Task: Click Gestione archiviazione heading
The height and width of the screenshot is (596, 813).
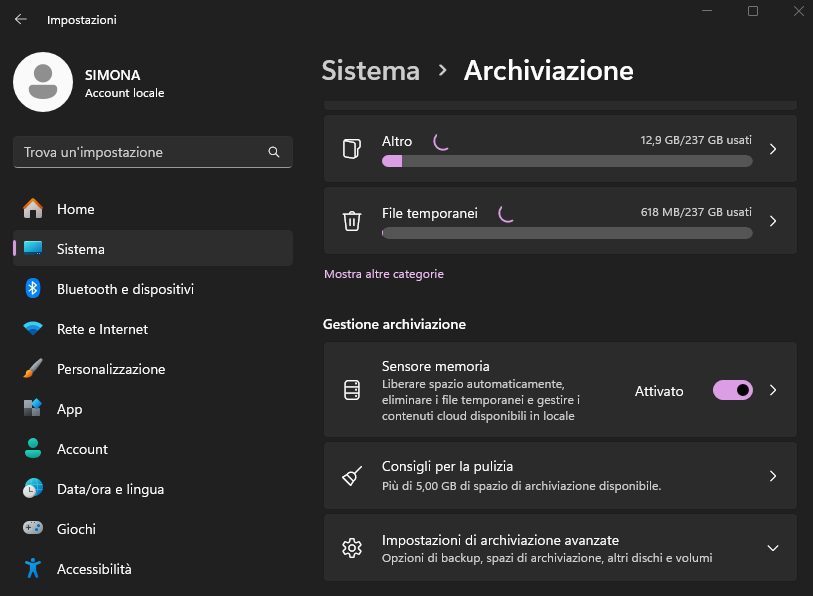Action: 394,324
